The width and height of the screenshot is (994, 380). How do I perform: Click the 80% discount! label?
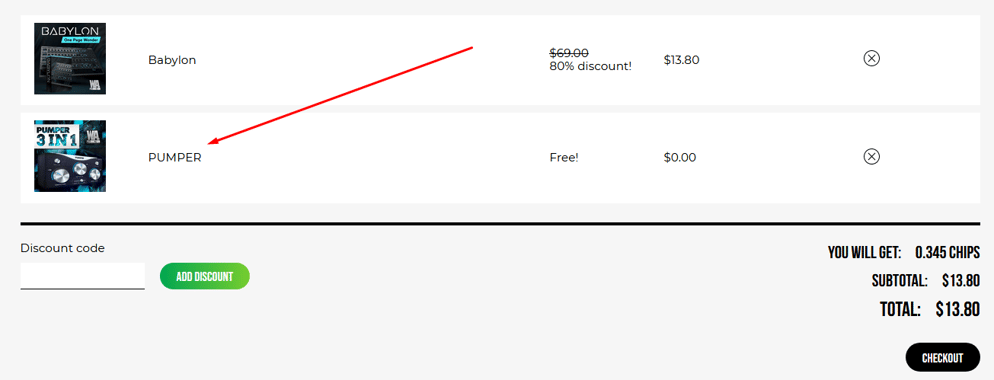[x=590, y=66]
